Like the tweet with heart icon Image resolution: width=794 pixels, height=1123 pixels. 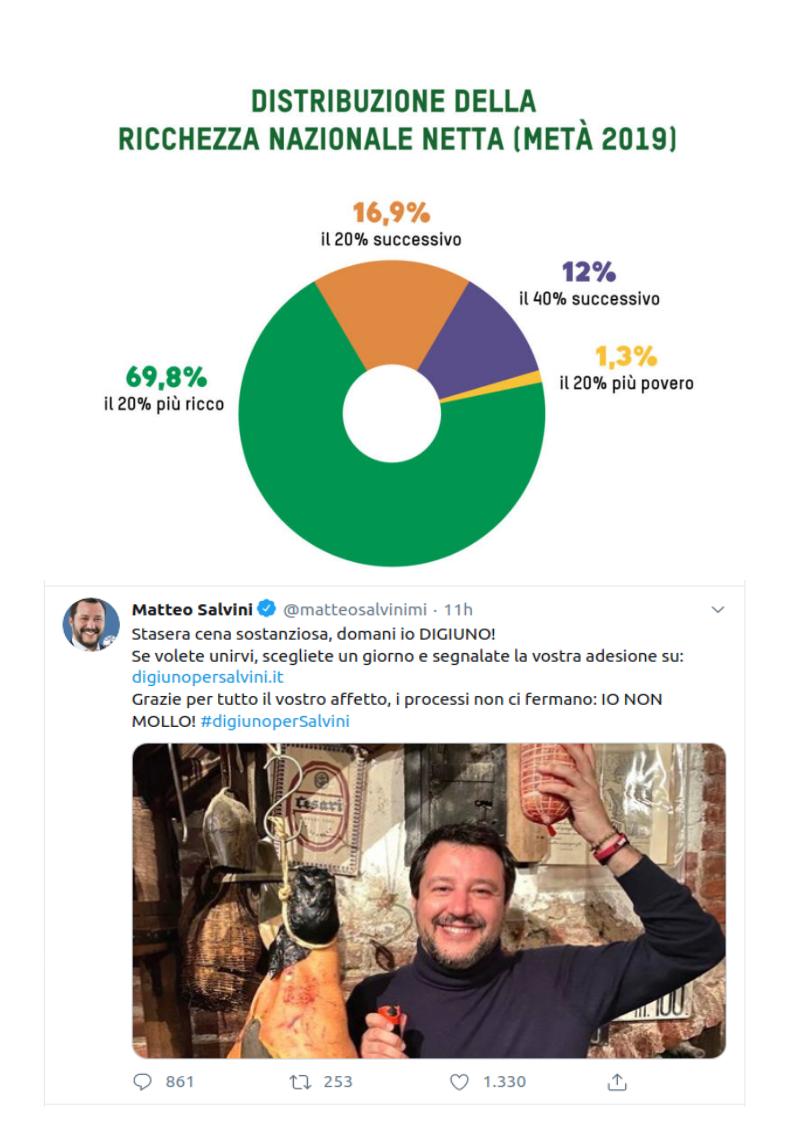459,1081
